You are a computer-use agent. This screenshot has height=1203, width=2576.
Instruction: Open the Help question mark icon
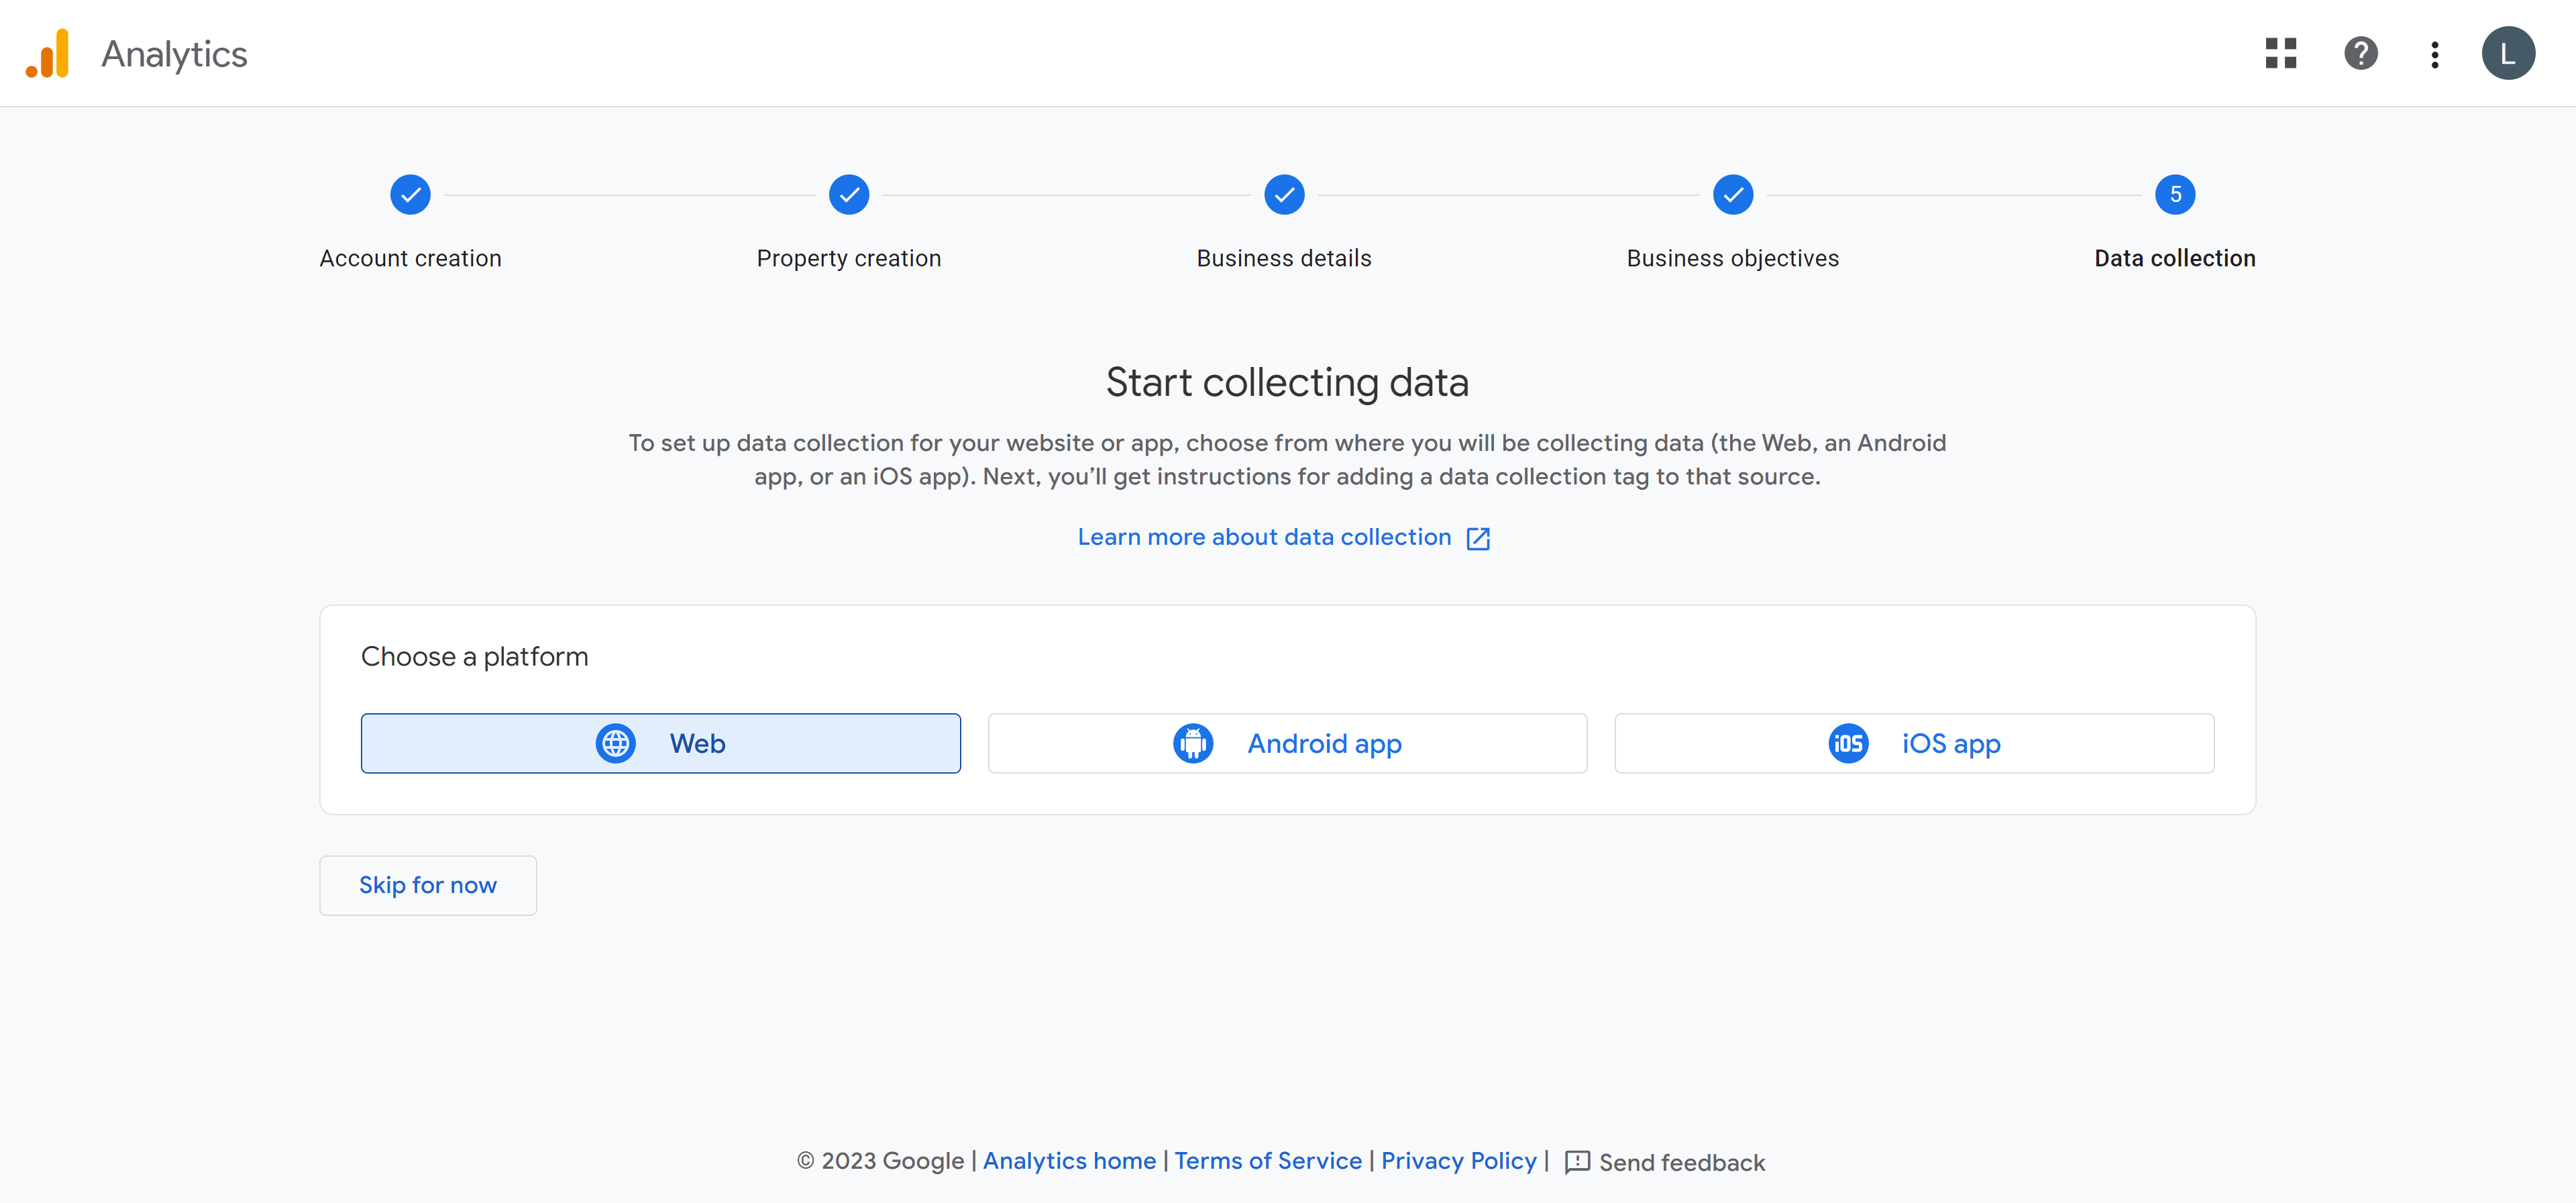[x=2361, y=53]
